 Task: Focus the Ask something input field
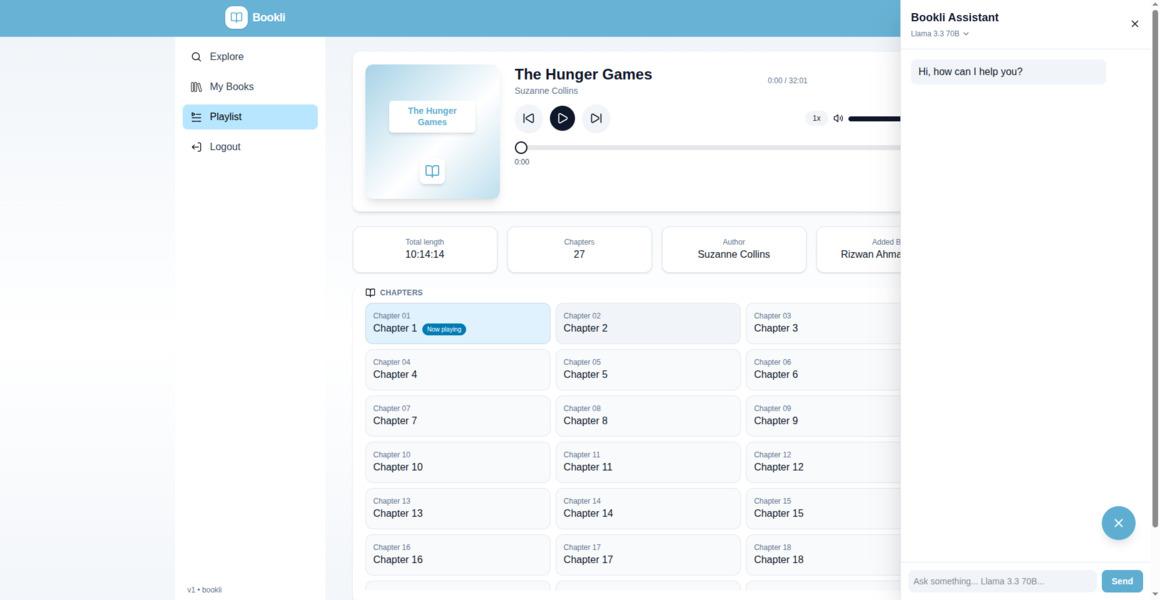(x=1002, y=581)
